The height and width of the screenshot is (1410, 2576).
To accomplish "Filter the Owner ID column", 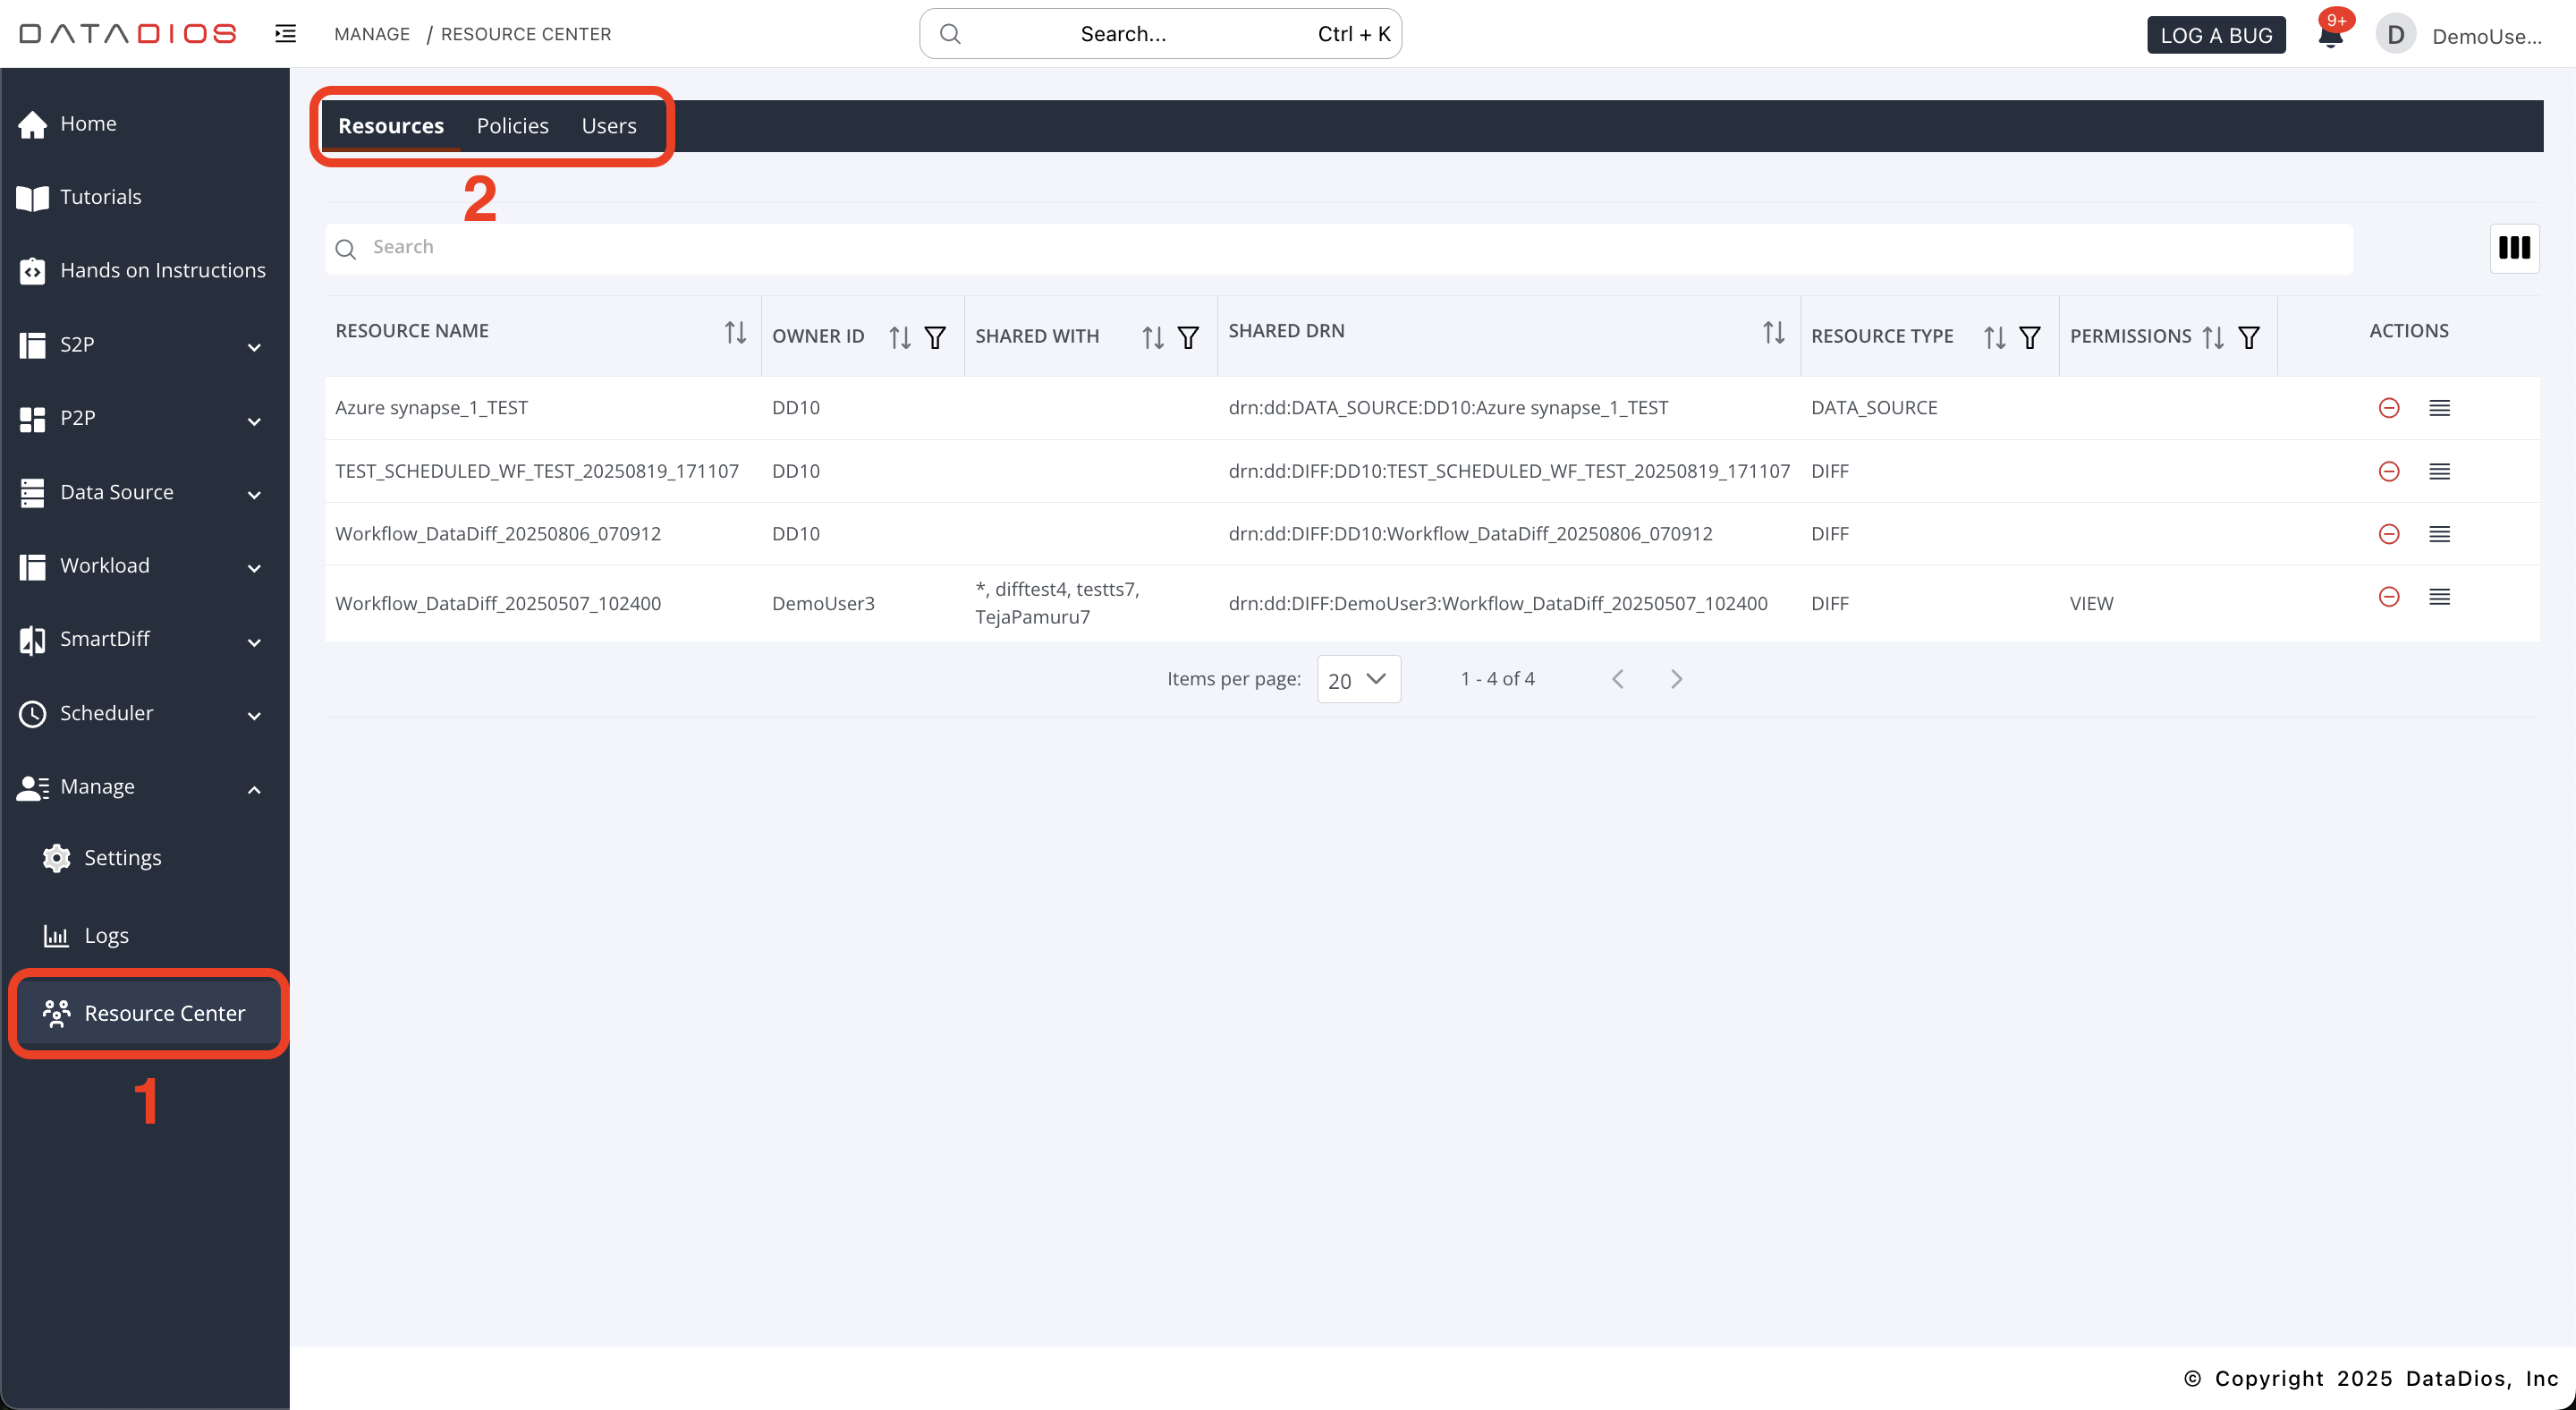I will point(935,337).
